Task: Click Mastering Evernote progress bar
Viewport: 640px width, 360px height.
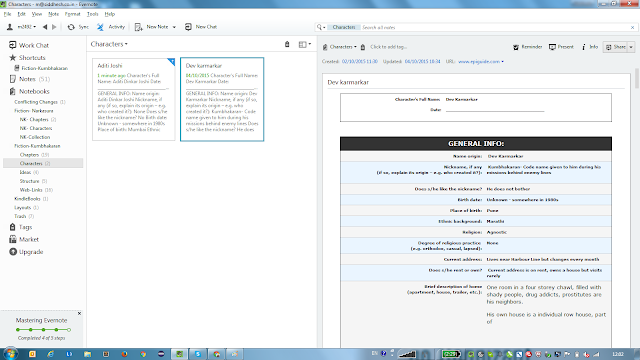Action: click(43, 329)
